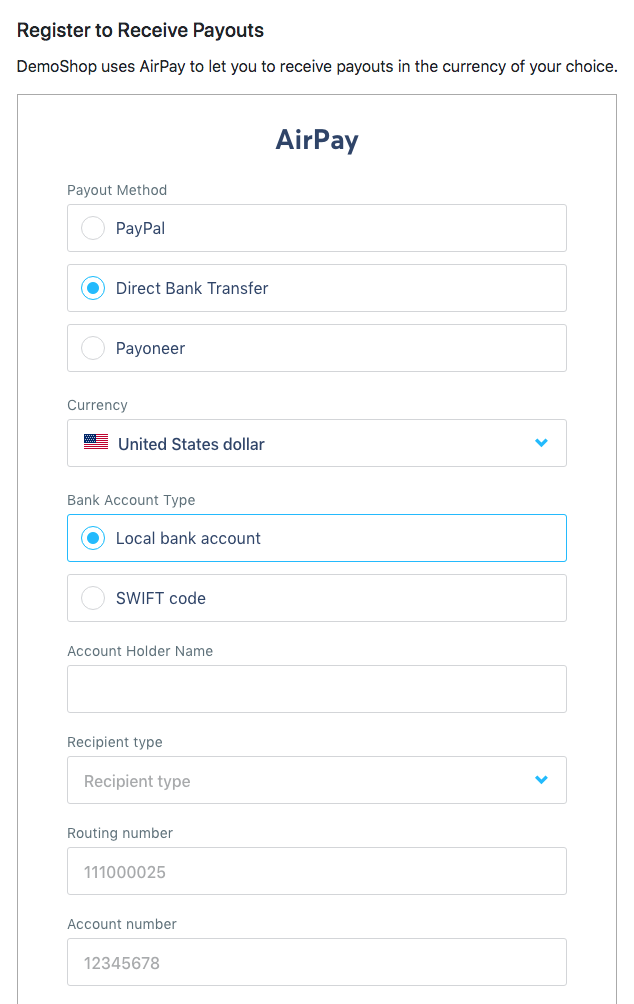Click the Register to Receive Payouts heading
634x1004 pixels.
[140, 30]
